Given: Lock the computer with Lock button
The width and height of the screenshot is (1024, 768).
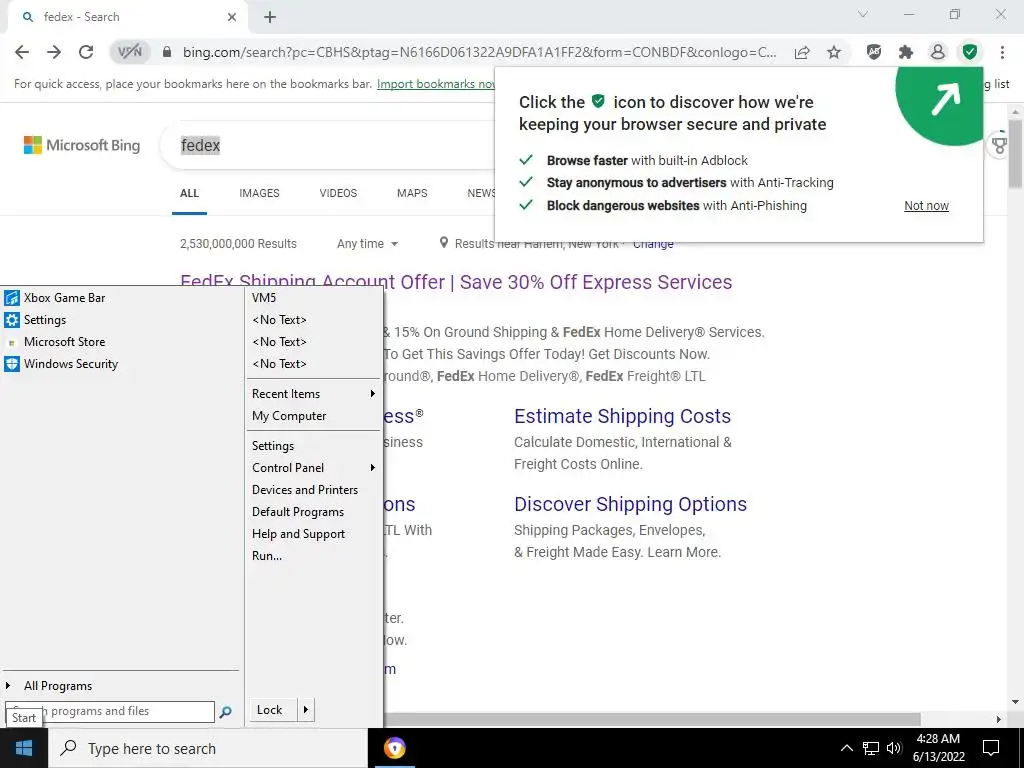Looking at the screenshot, I should point(273,710).
